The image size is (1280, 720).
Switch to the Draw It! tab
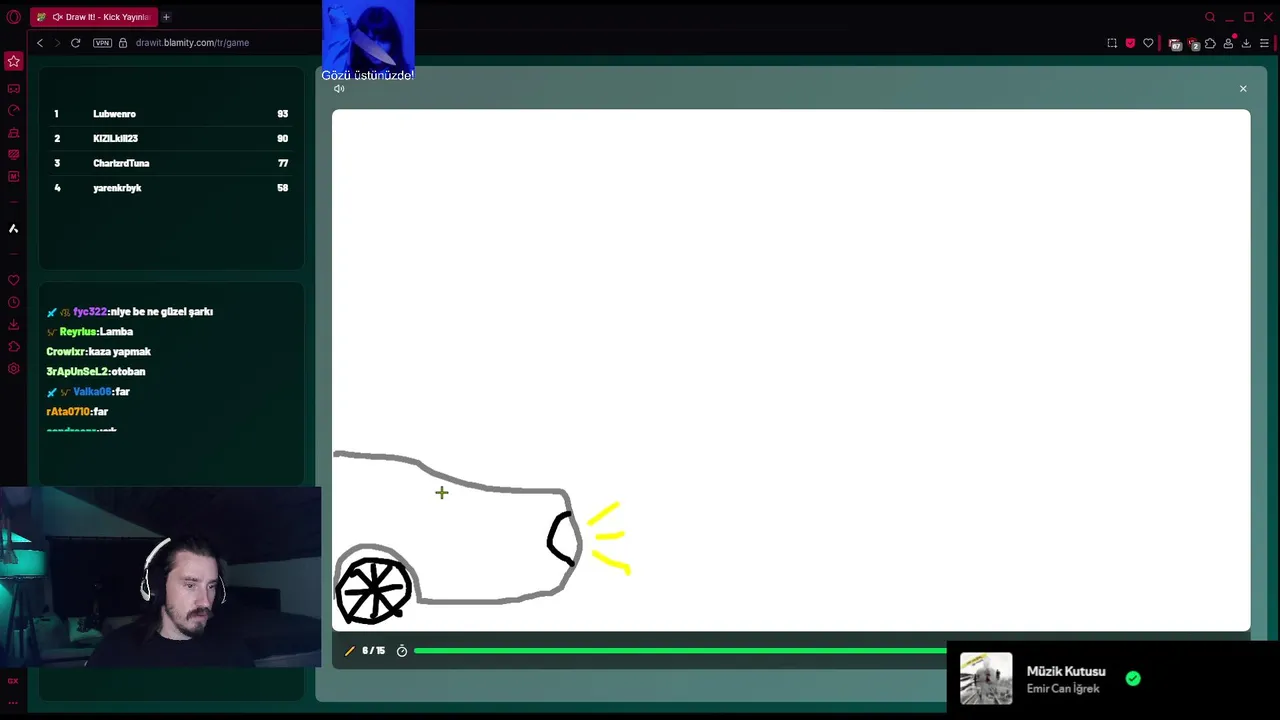pyautogui.click(x=93, y=17)
